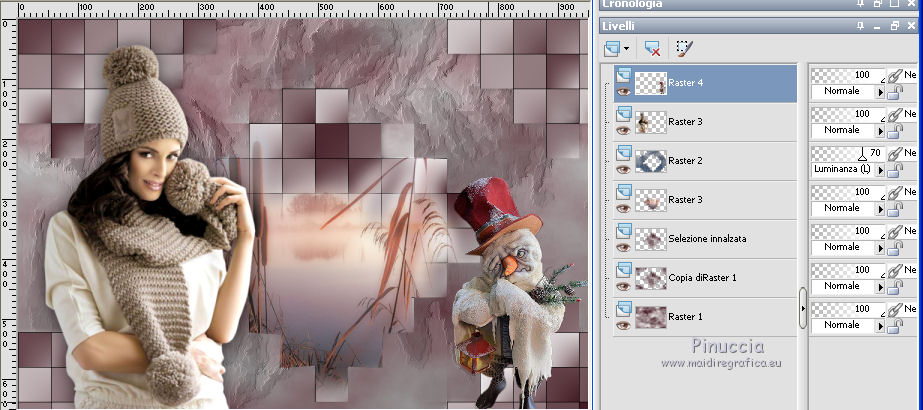
Task: Click the link chain icon of the Raster 4 layer
Action: [895, 75]
